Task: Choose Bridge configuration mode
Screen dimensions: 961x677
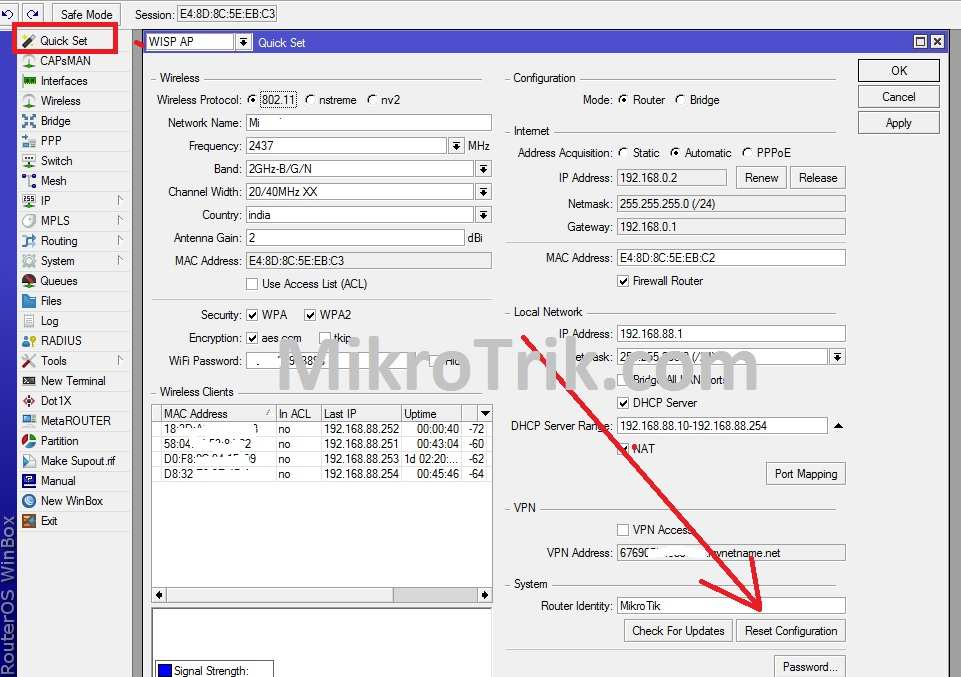Action: click(x=680, y=99)
